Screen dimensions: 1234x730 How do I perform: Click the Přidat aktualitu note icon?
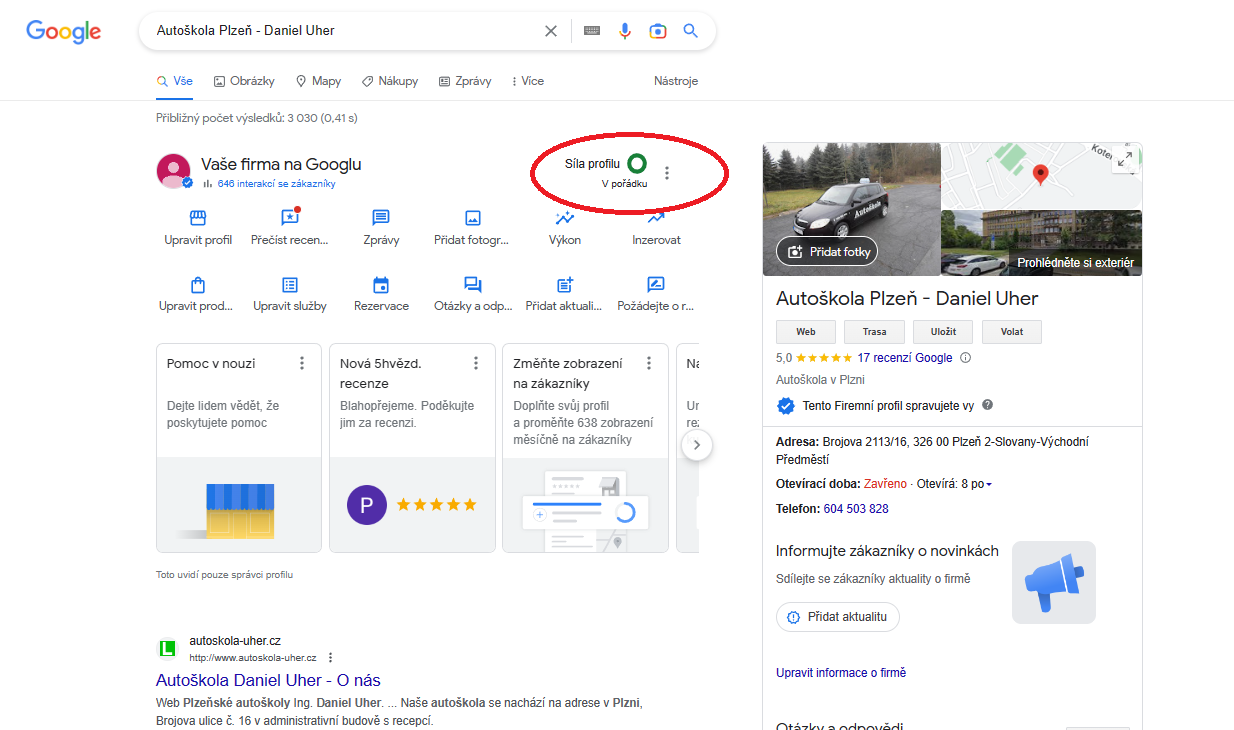565,284
